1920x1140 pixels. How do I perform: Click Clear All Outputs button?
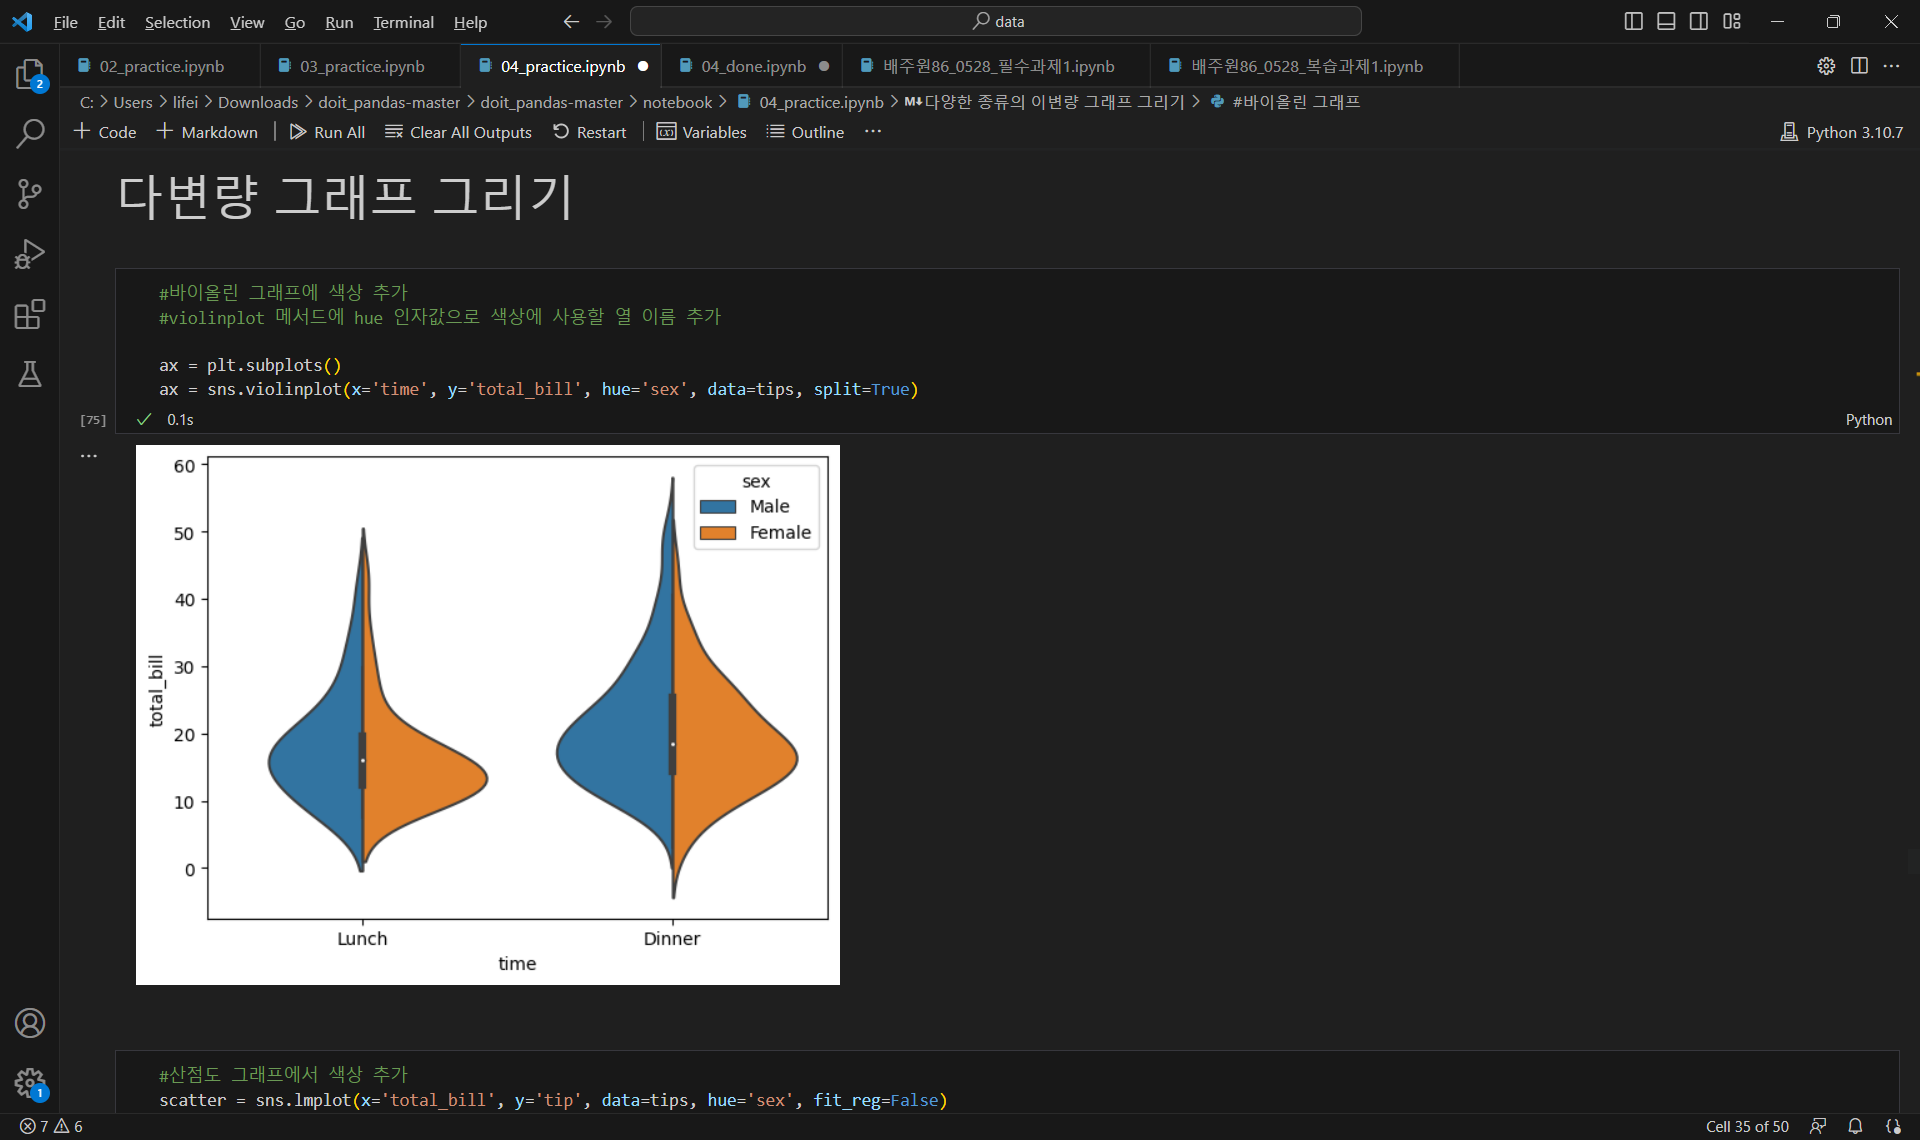[458, 132]
